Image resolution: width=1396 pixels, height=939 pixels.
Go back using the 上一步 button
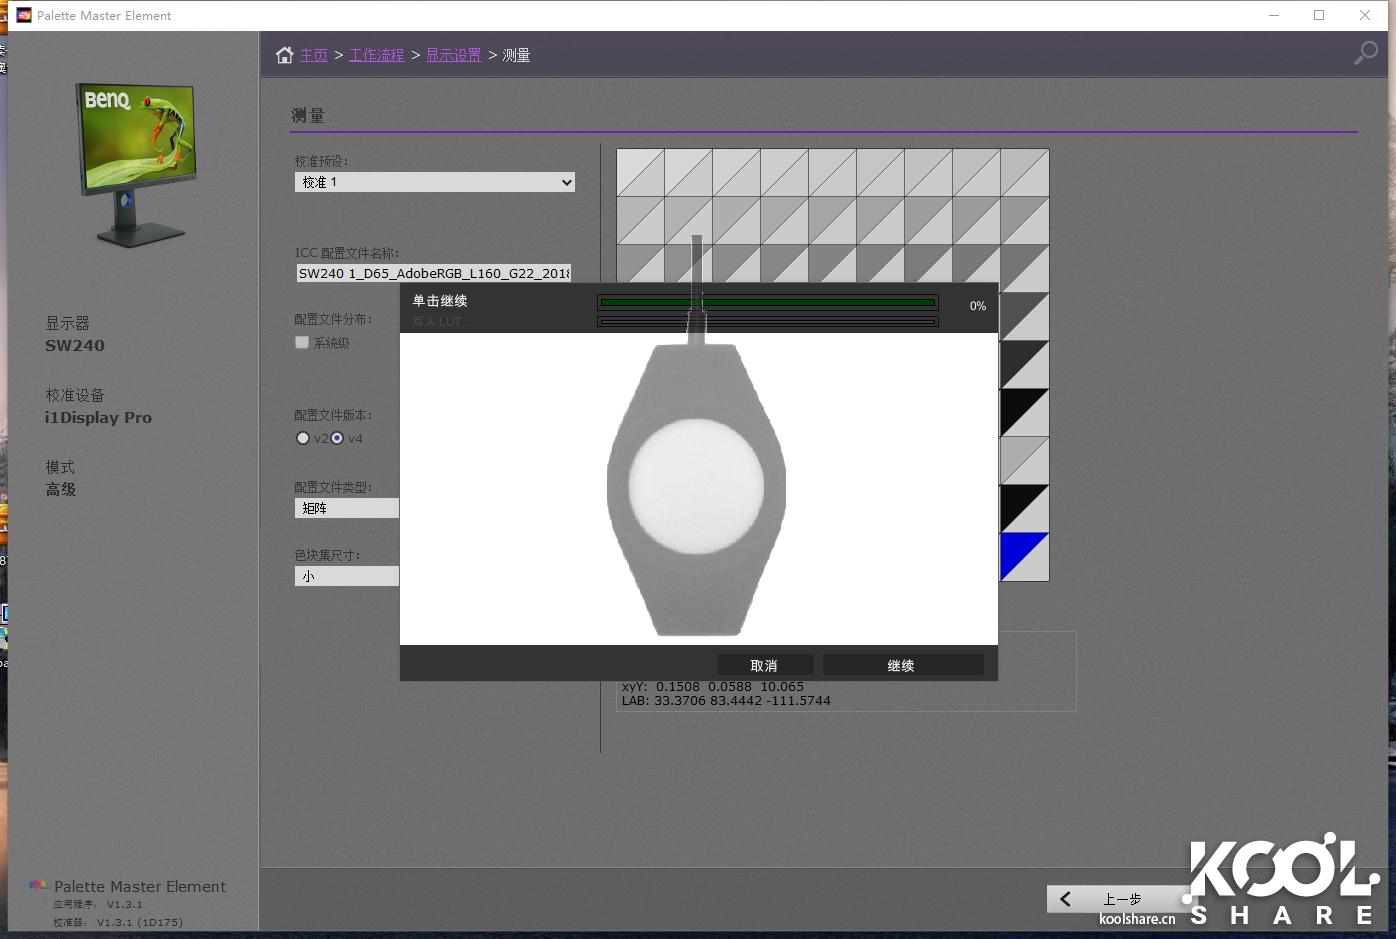click(x=1120, y=899)
